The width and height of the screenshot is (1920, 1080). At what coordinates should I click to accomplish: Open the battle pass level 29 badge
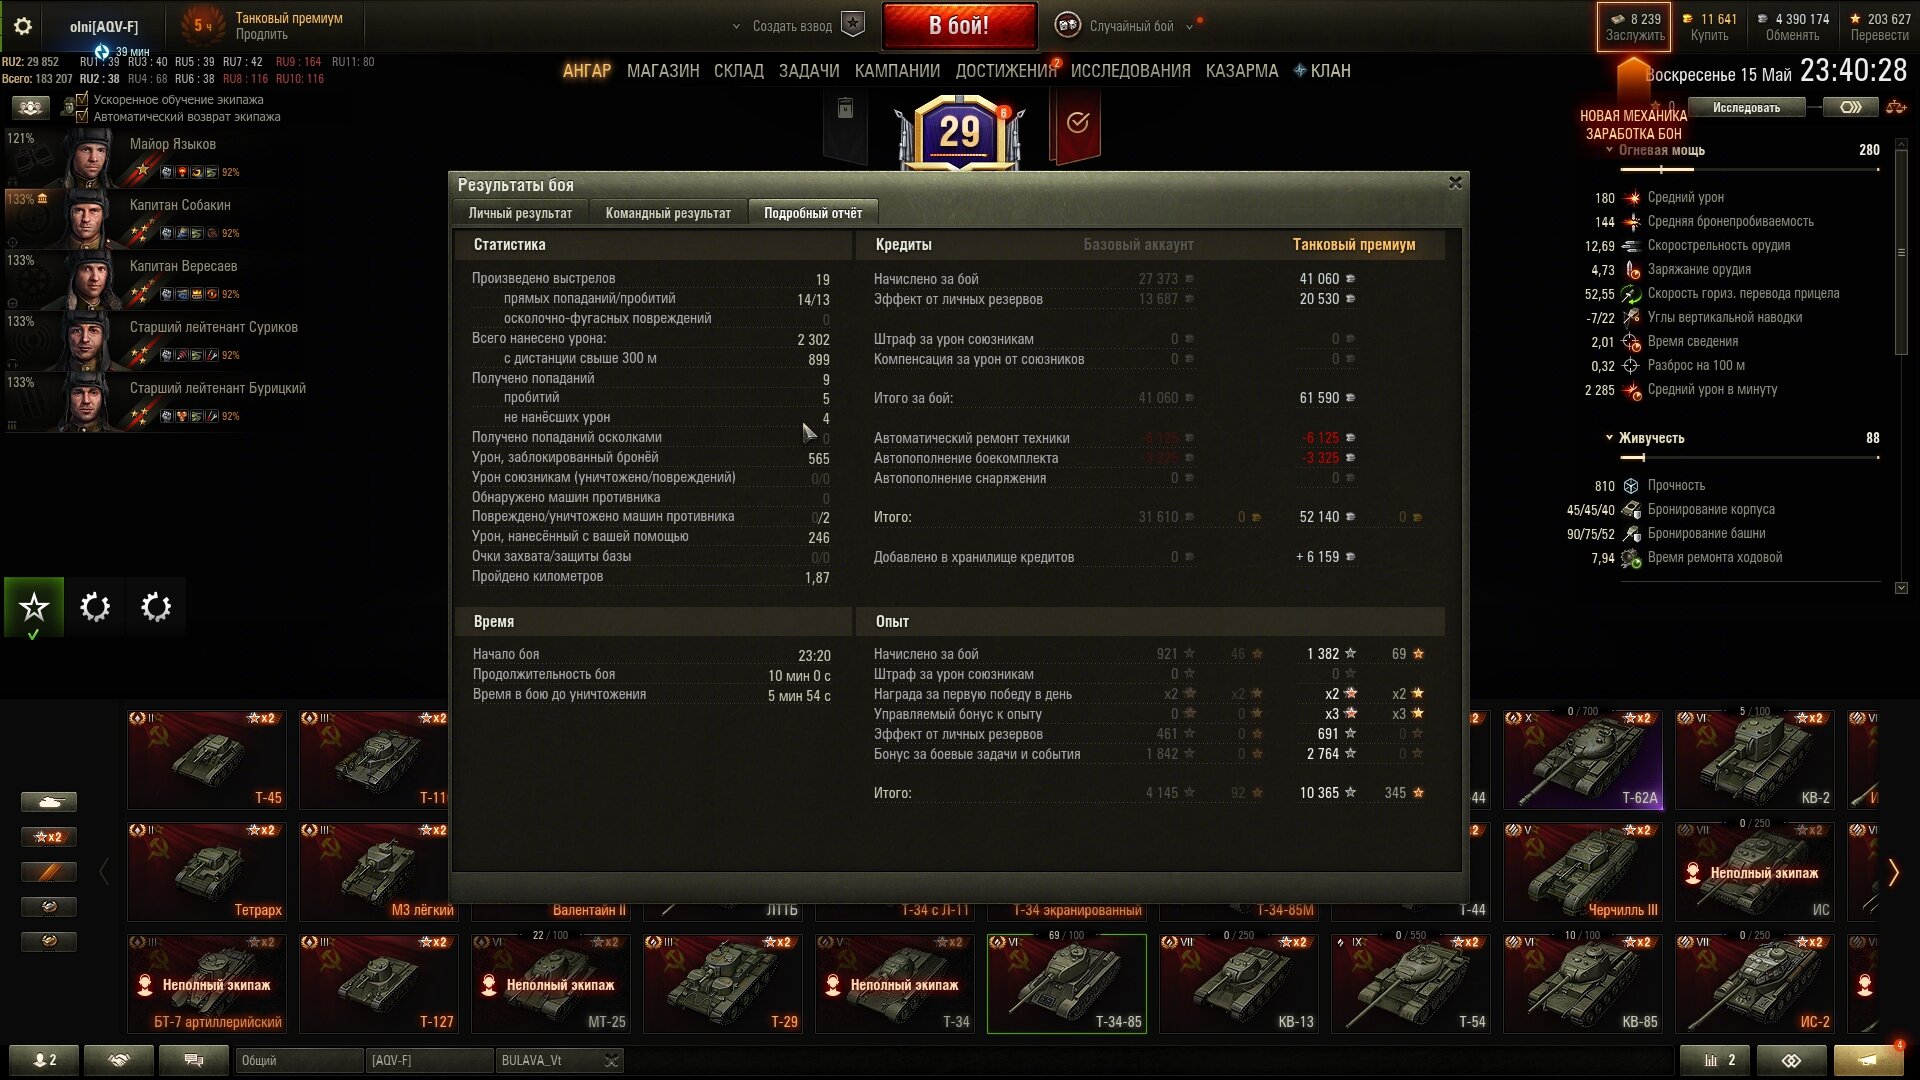click(959, 131)
